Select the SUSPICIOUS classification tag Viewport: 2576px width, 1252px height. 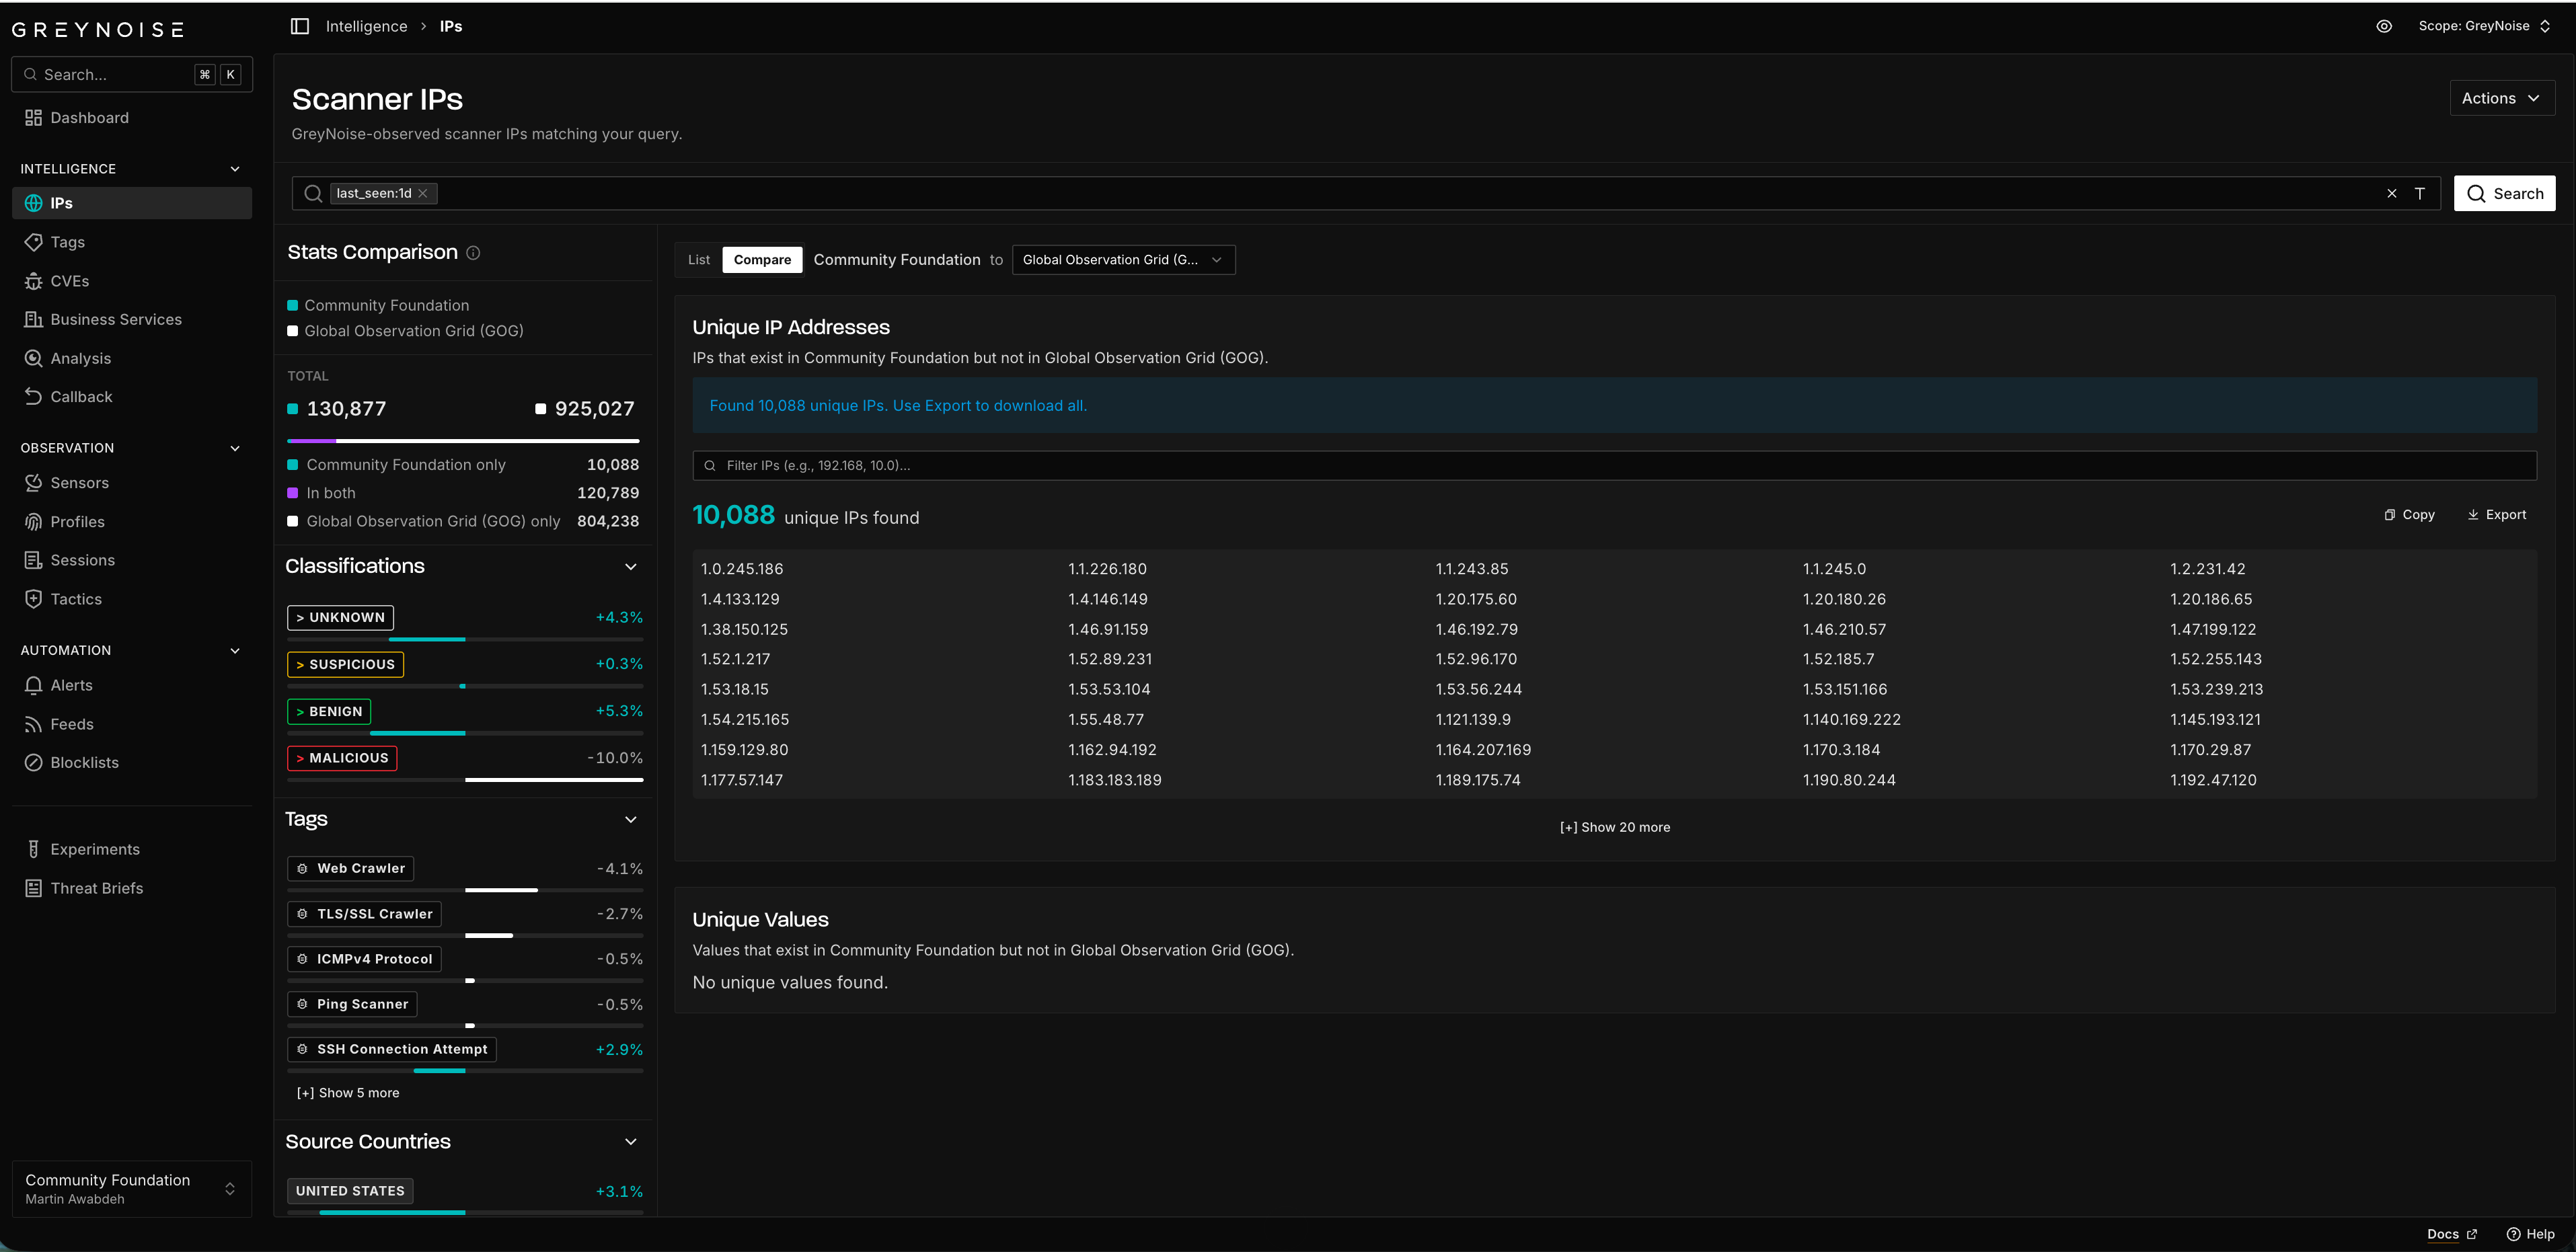[x=345, y=664]
